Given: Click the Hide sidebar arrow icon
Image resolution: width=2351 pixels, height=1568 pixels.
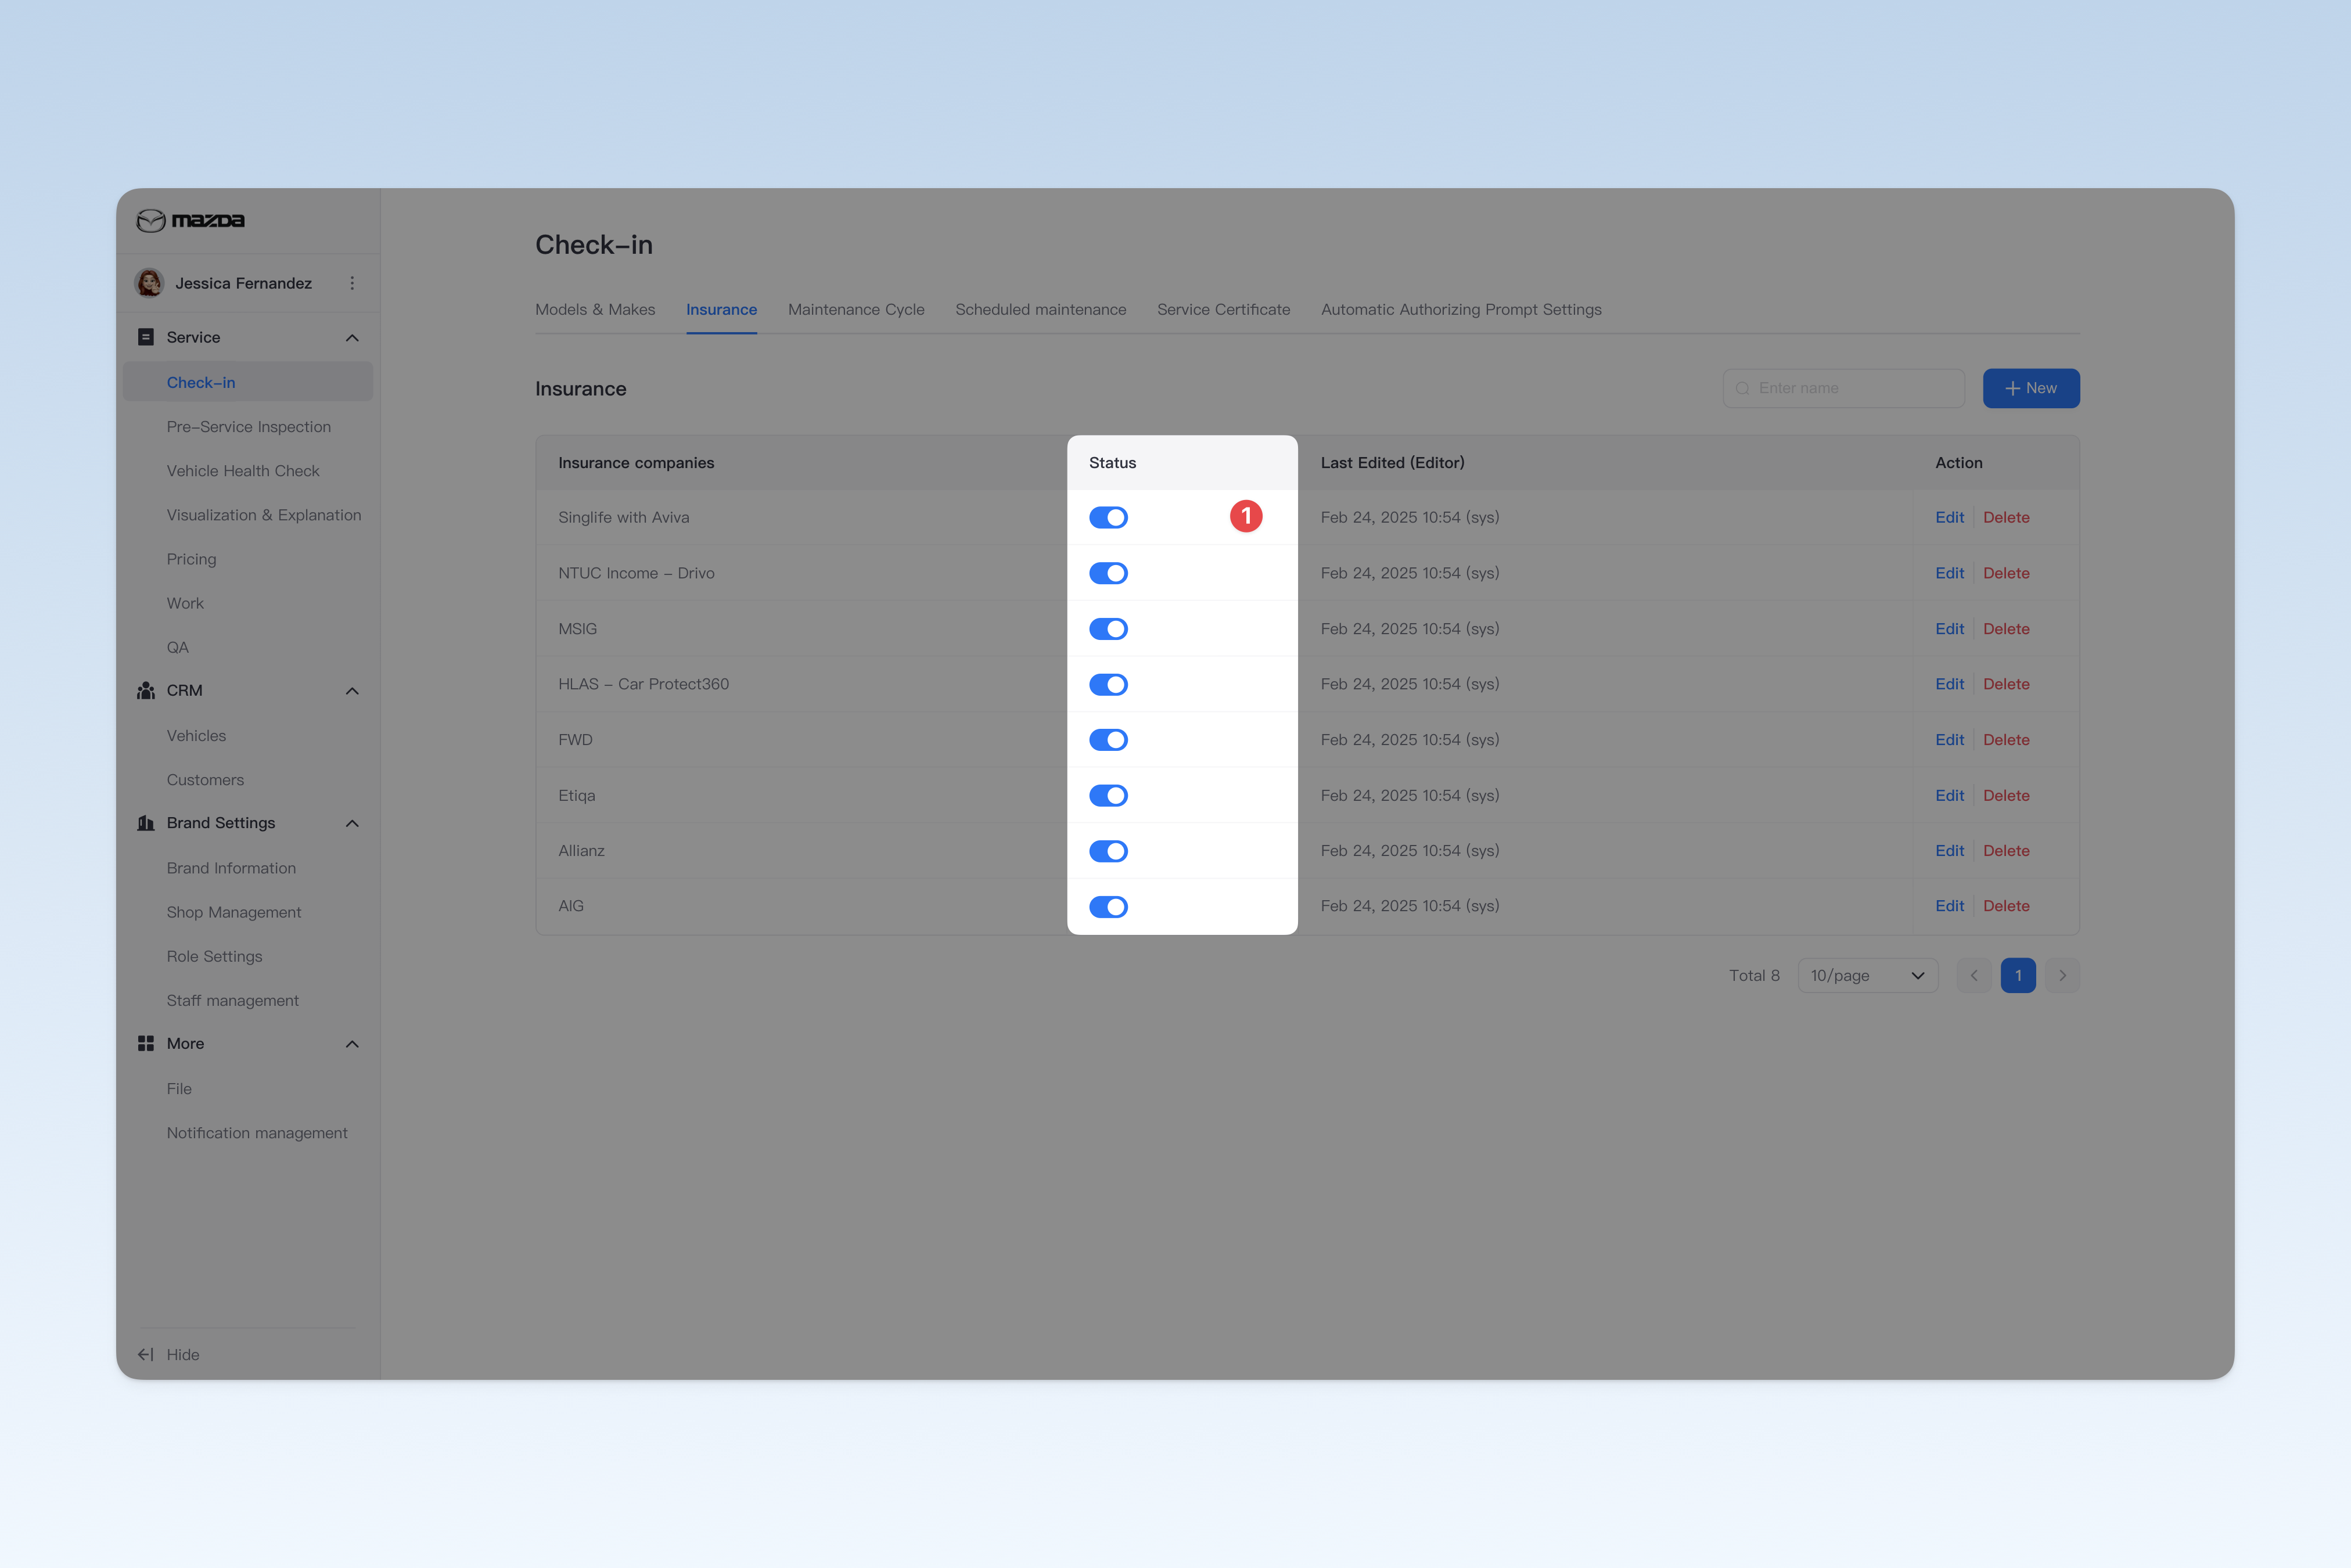Looking at the screenshot, I should [146, 1354].
